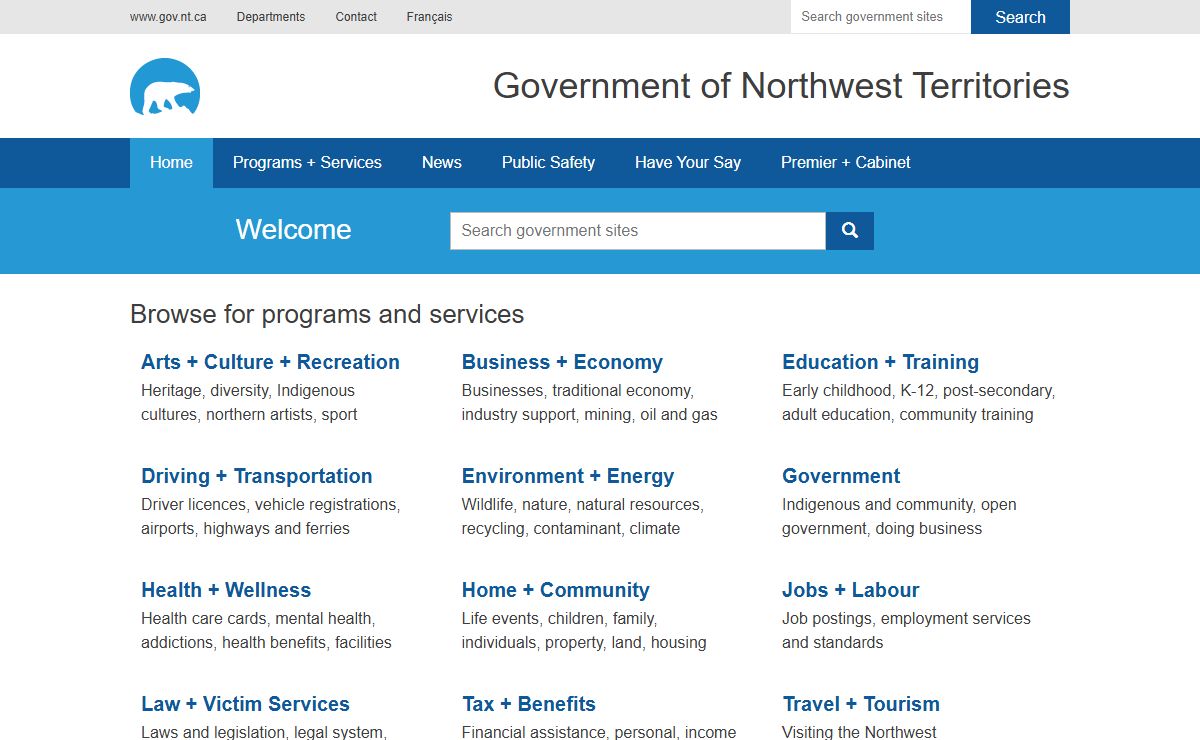Viewport: 1200px width, 740px height.
Task: Open Law + Victim Services category
Action: click(x=245, y=704)
